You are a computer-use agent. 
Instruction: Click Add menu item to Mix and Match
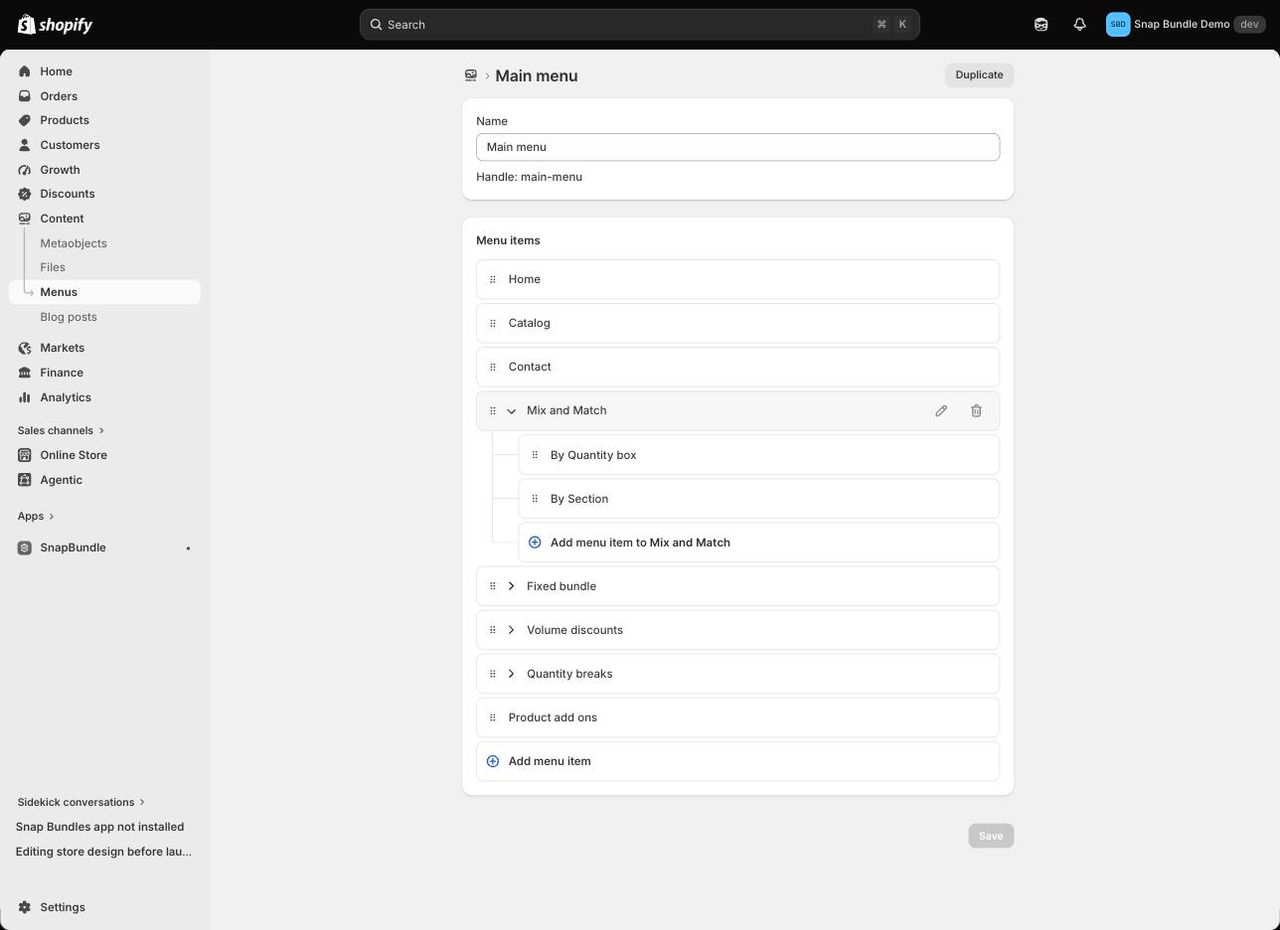pos(759,542)
